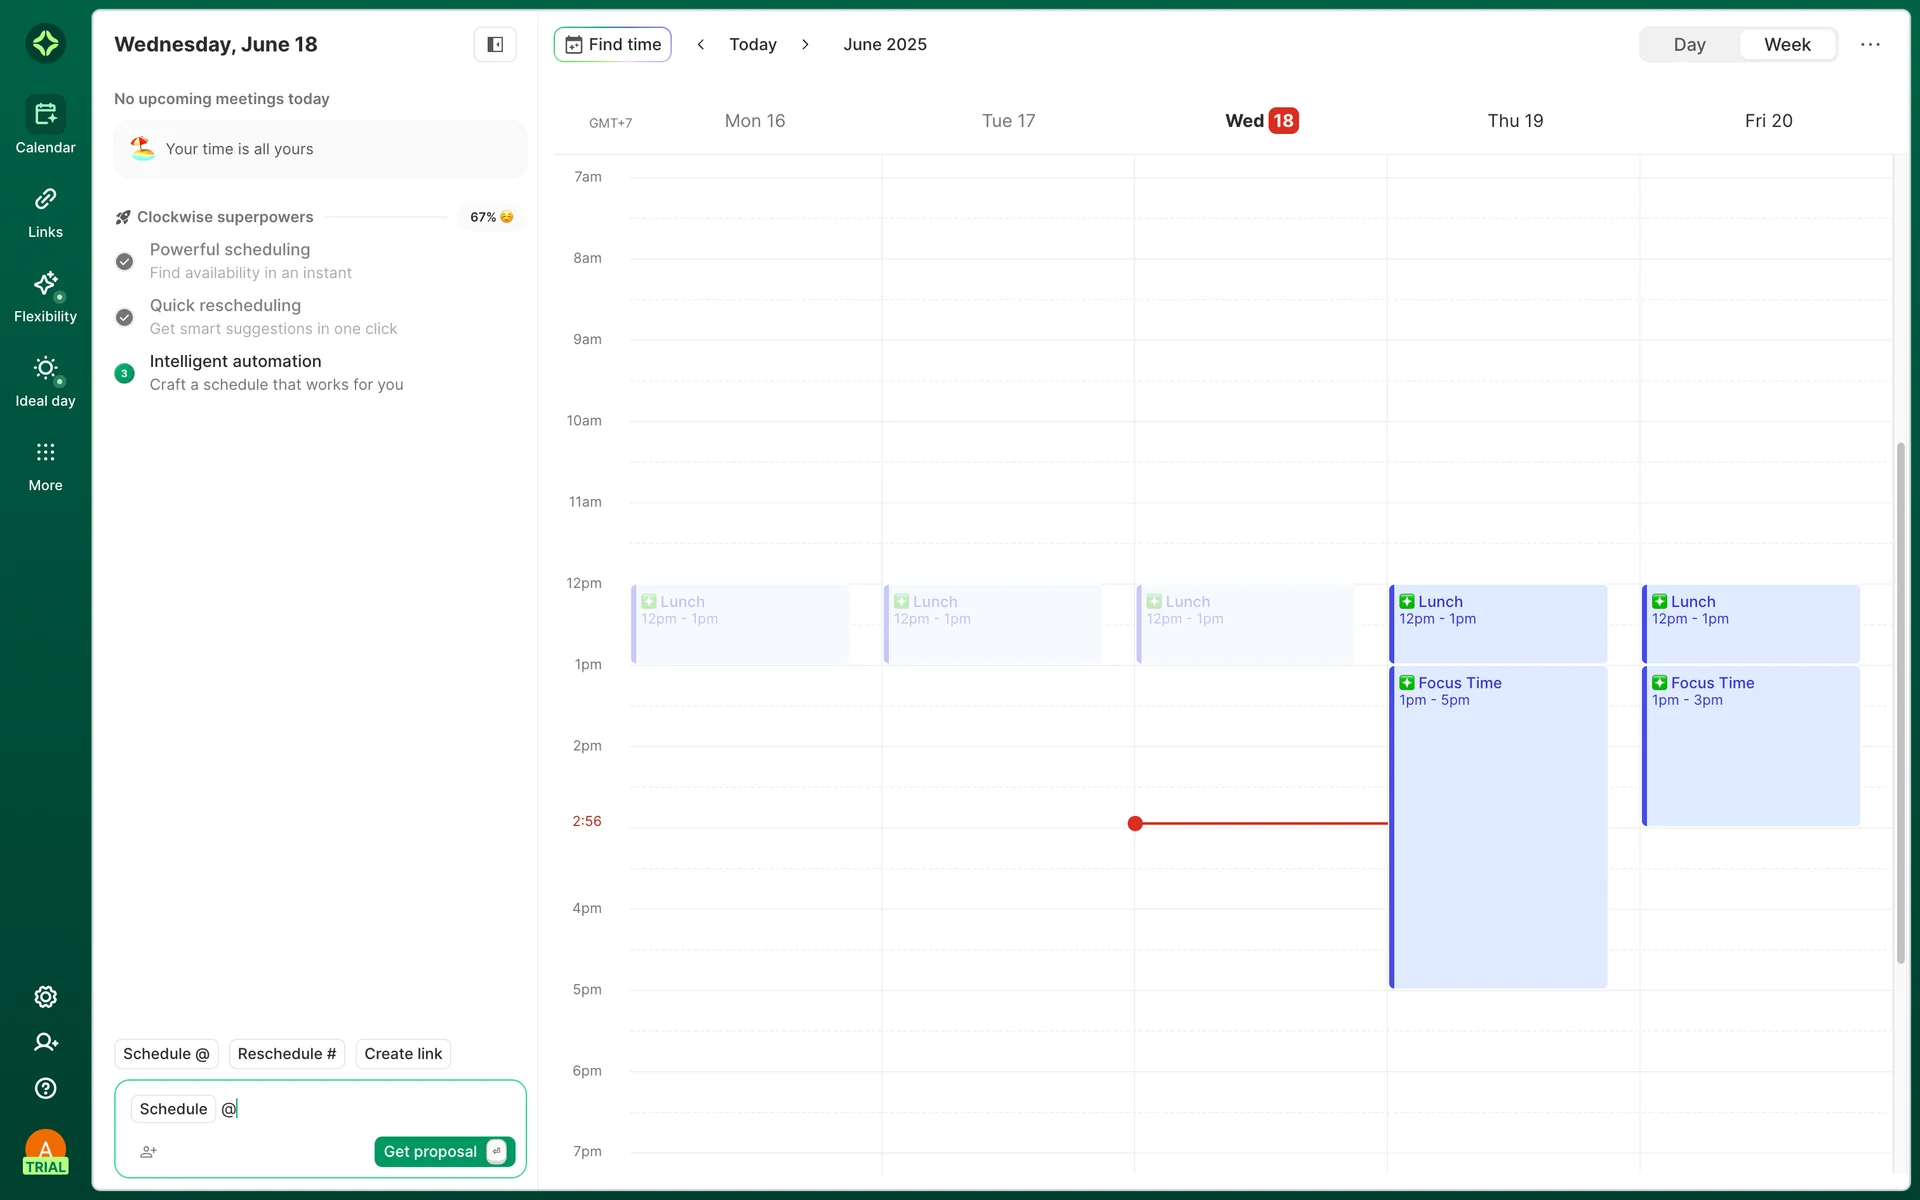
Task: Go to next week chevron
Action: tap(805, 44)
